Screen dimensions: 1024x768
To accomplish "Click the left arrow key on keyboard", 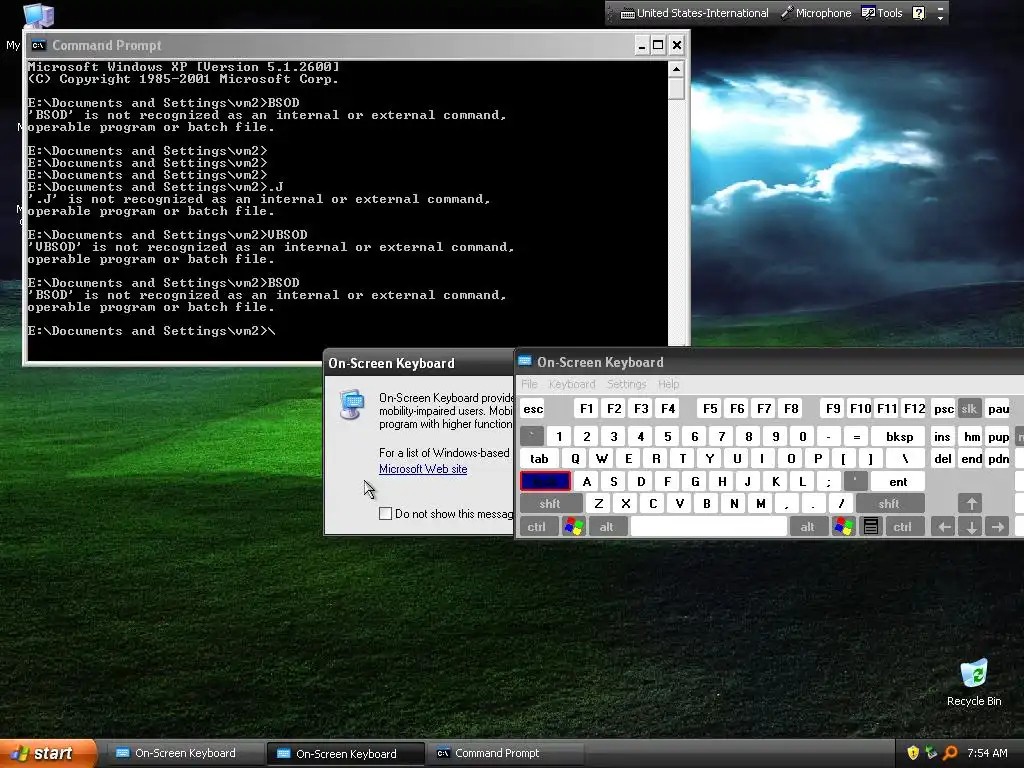I will [x=943, y=526].
